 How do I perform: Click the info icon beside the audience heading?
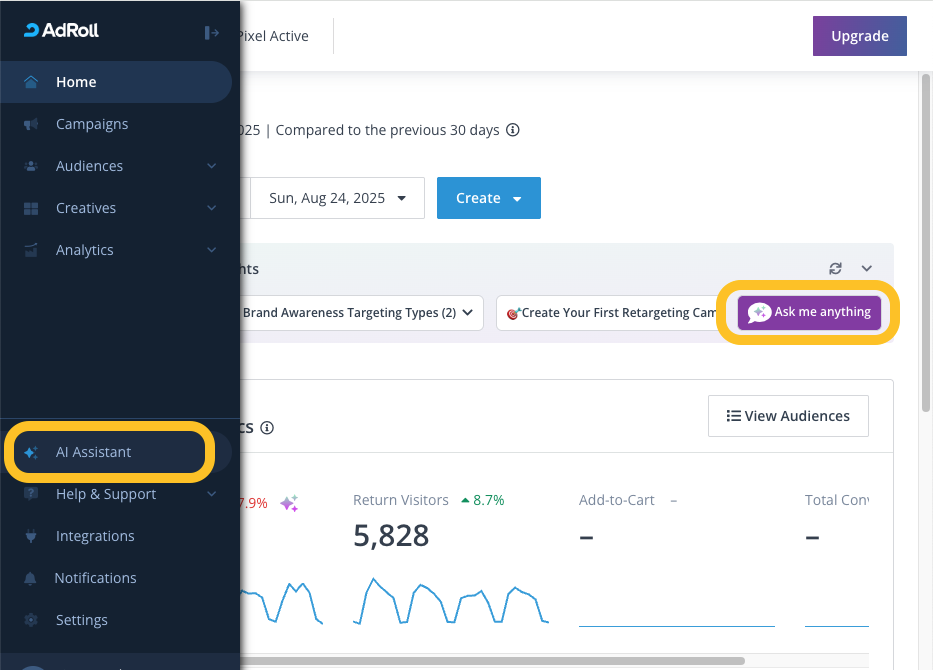pyautogui.click(x=267, y=428)
